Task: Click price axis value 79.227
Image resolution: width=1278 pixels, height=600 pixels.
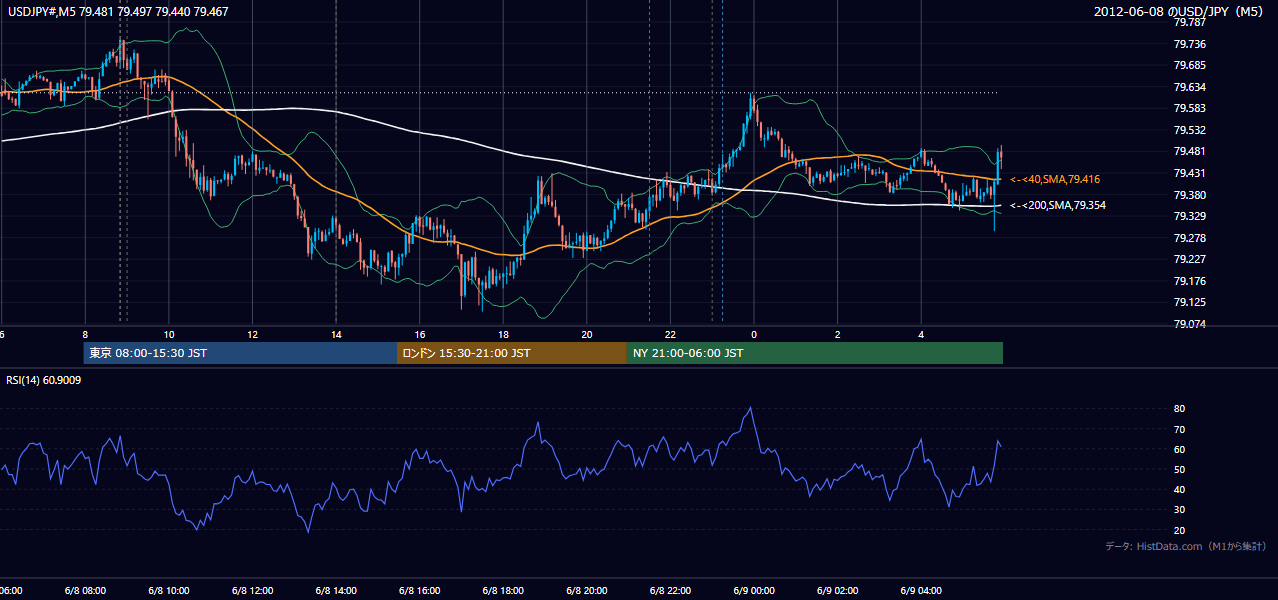Action: (x=1189, y=259)
